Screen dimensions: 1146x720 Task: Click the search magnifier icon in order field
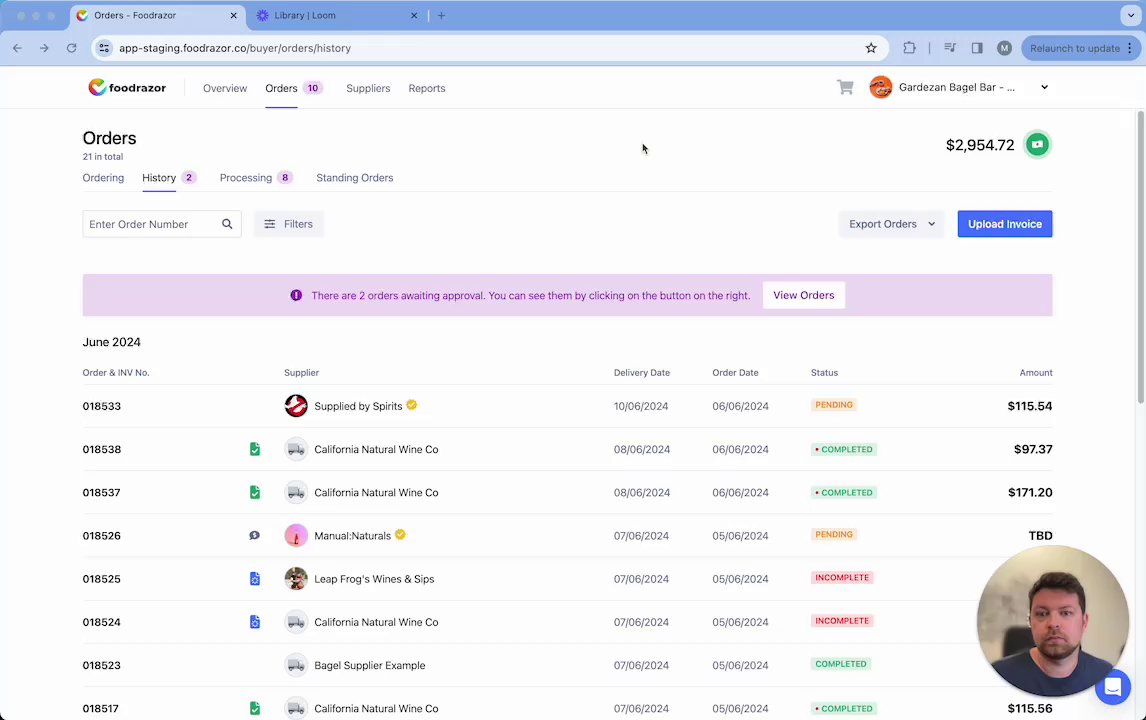227,224
